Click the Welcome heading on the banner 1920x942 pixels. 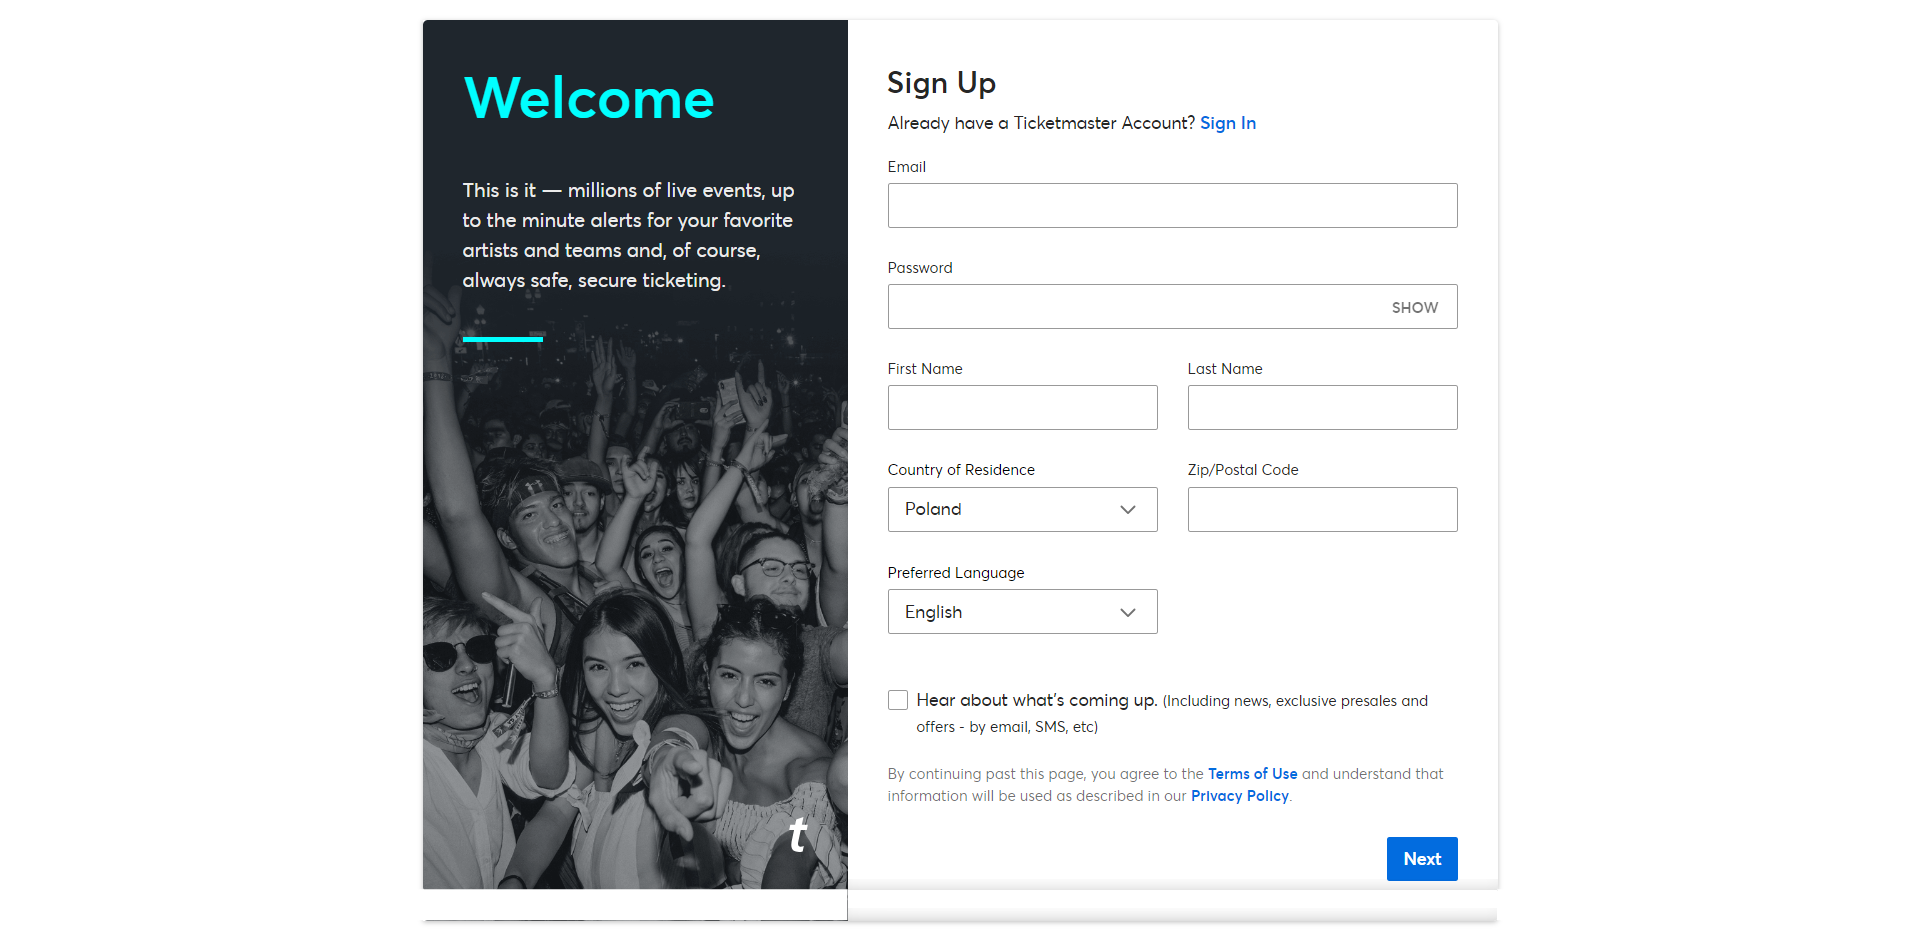pyautogui.click(x=589, y=98)
